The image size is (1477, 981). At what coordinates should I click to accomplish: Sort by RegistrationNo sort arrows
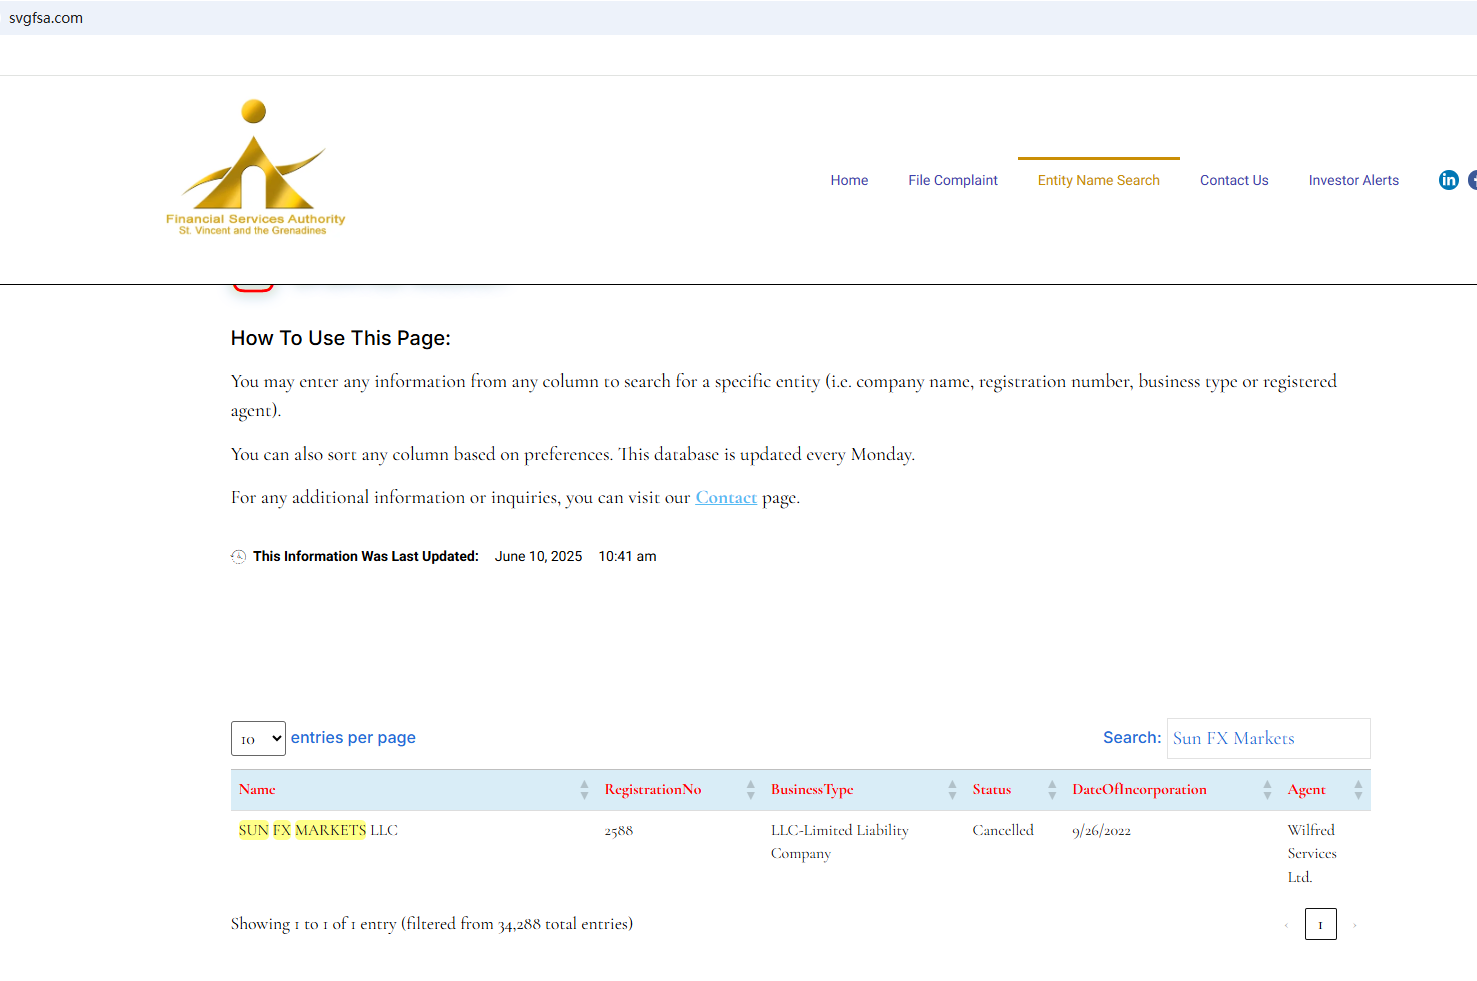click(x=750, y=790)
